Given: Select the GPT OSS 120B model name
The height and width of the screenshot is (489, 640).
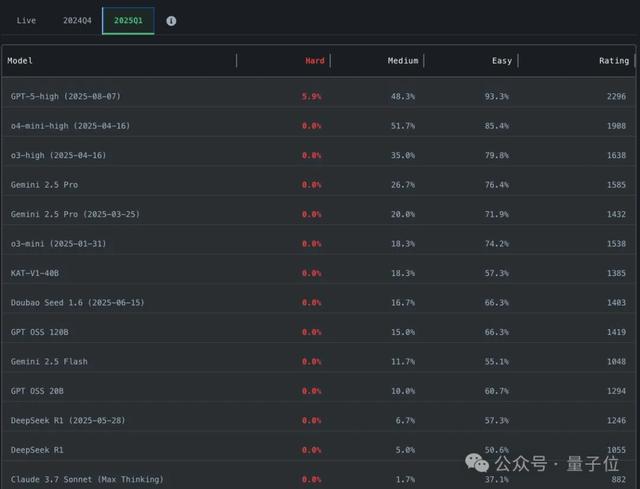Looking at the screenshot, I should [x=40, y=332].
